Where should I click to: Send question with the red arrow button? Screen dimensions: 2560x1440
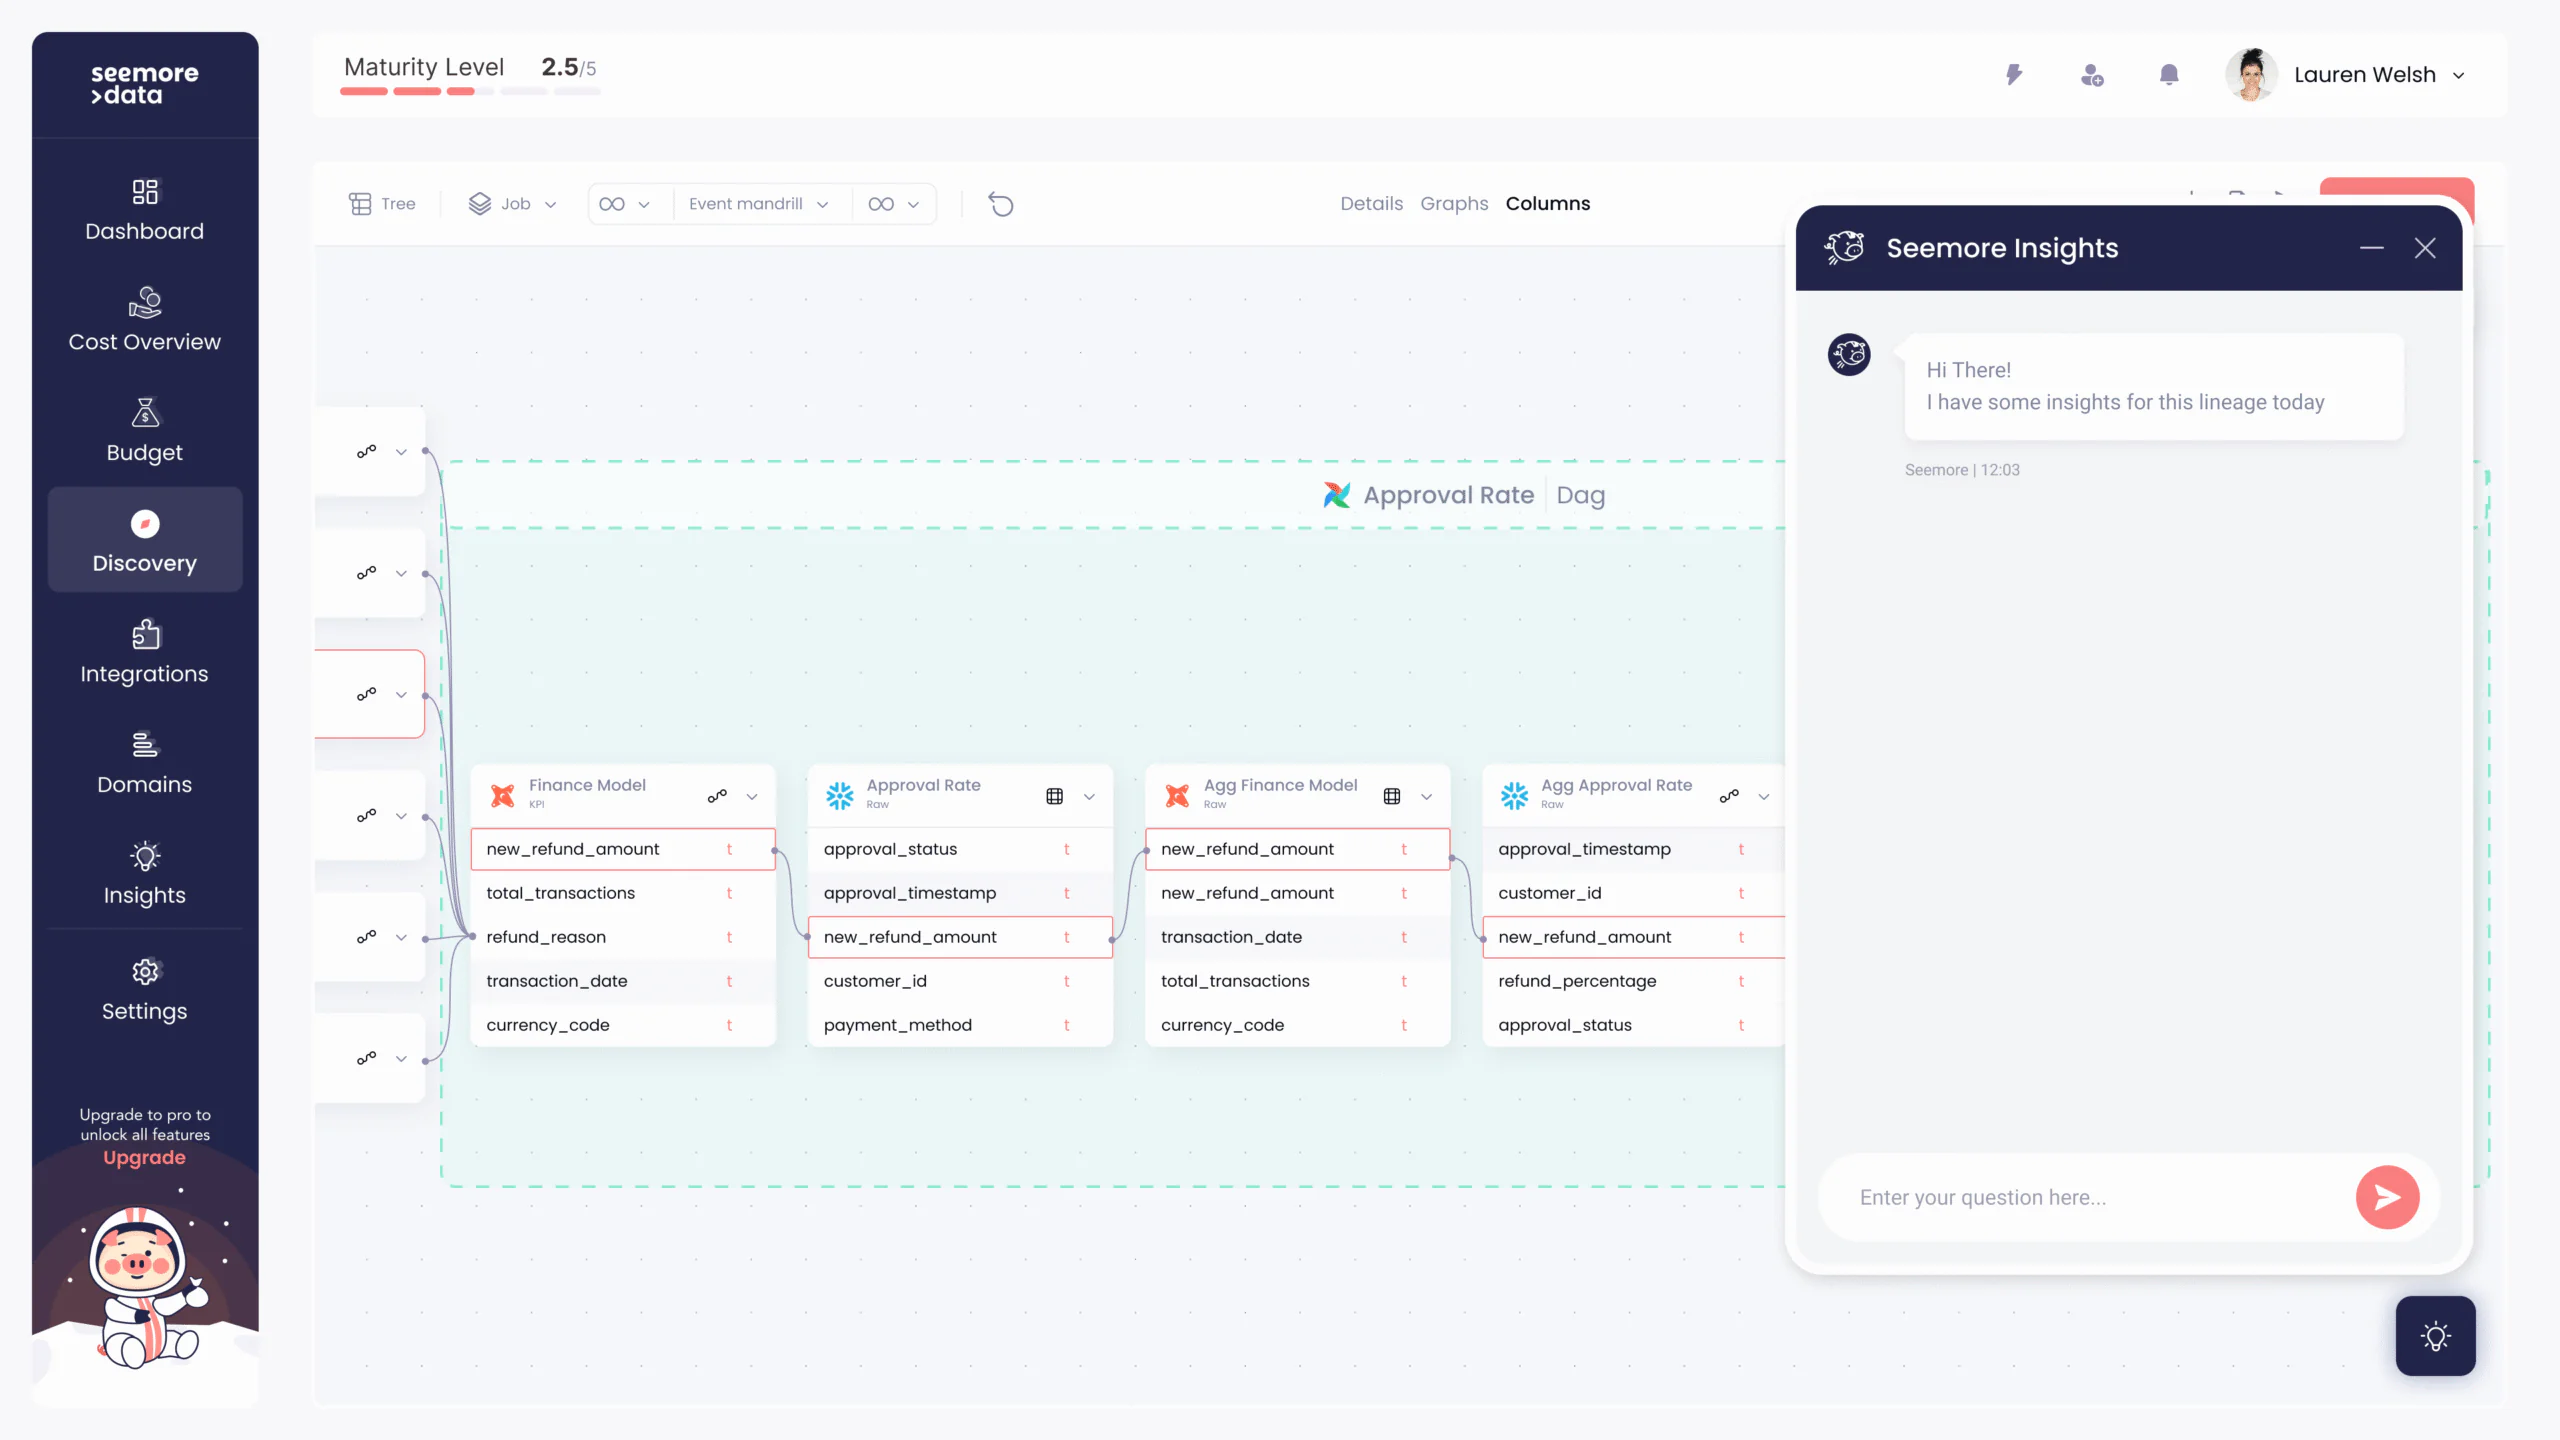point(2387,1197)
